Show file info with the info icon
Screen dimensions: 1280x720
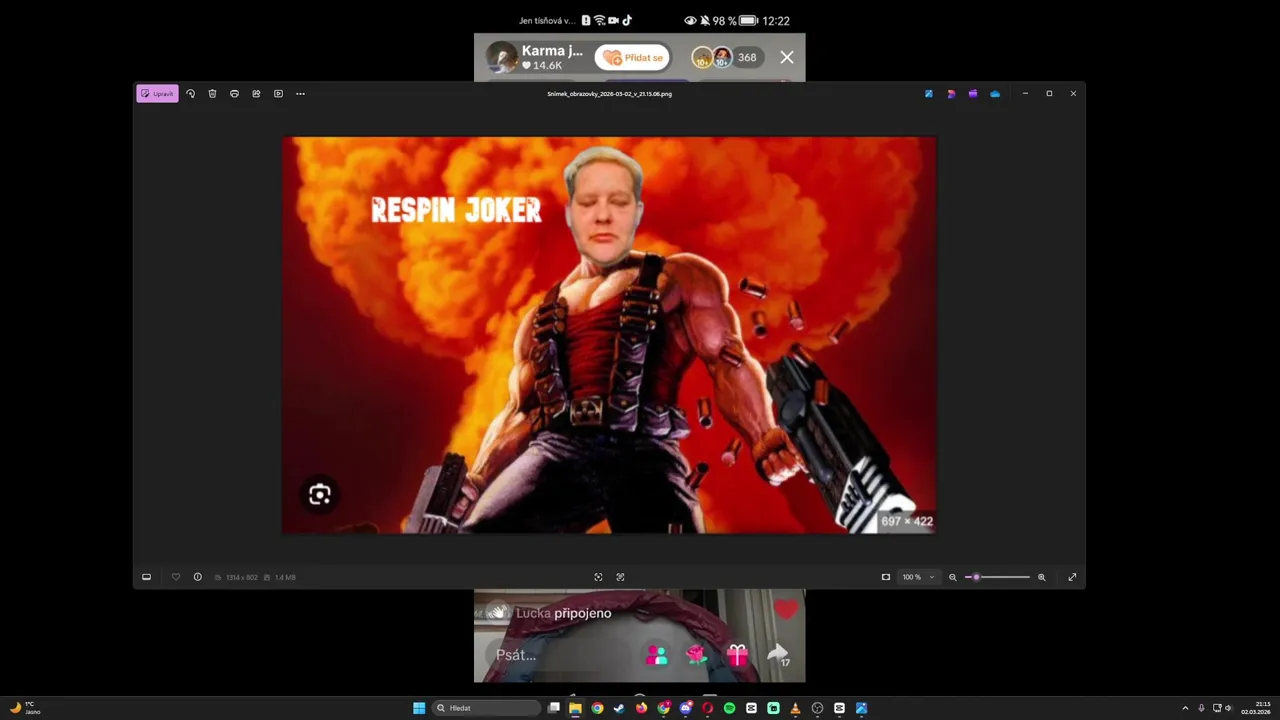(198, 577)
